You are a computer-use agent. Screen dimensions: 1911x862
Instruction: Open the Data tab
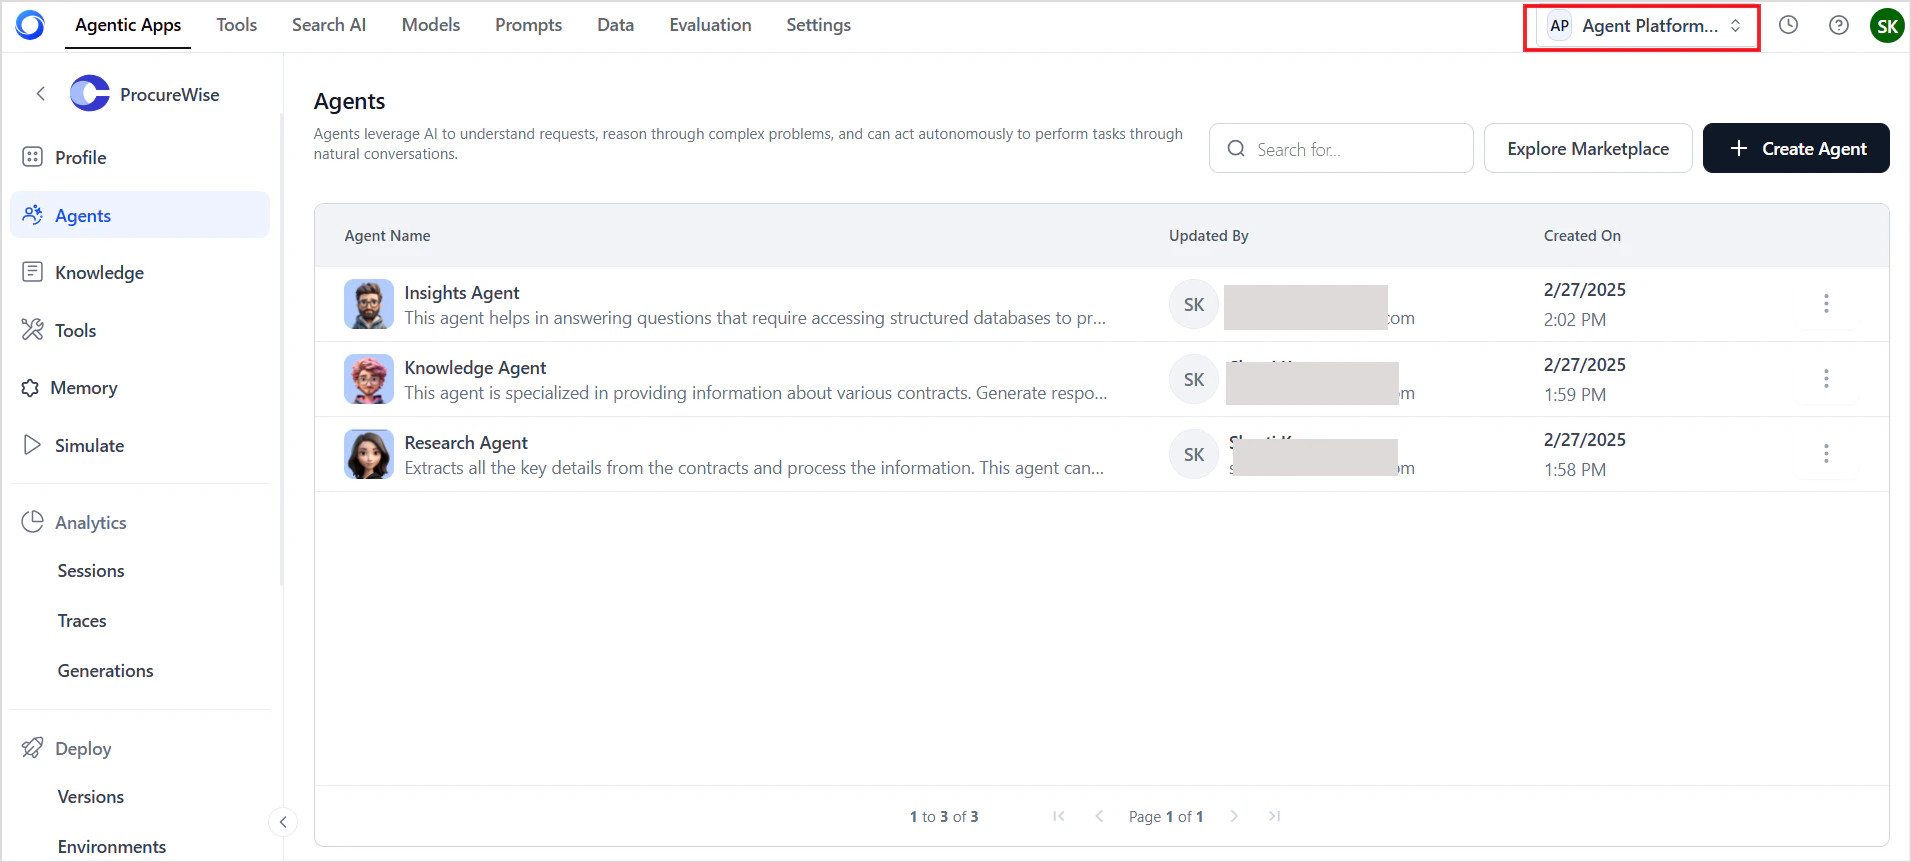616,25
